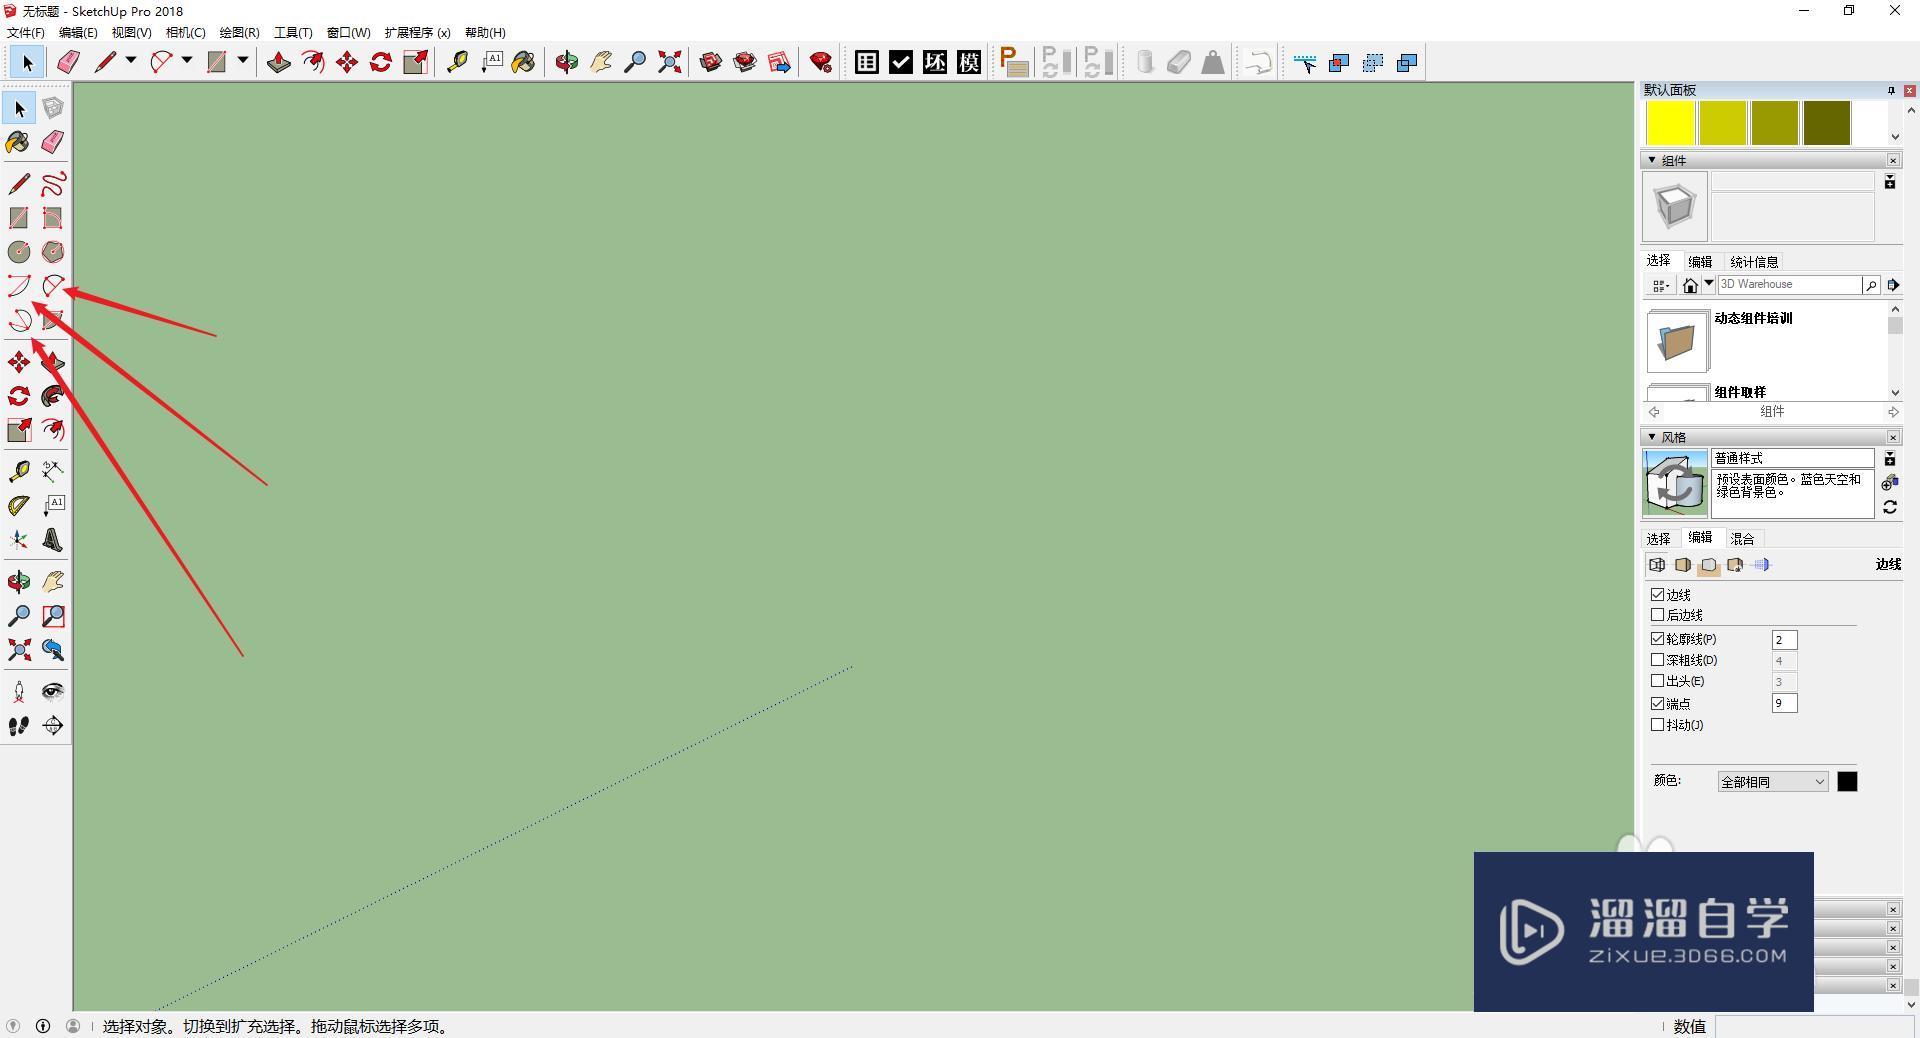Select the Arc tool
Screen dimensions: 1920x1038
(17, 285)
